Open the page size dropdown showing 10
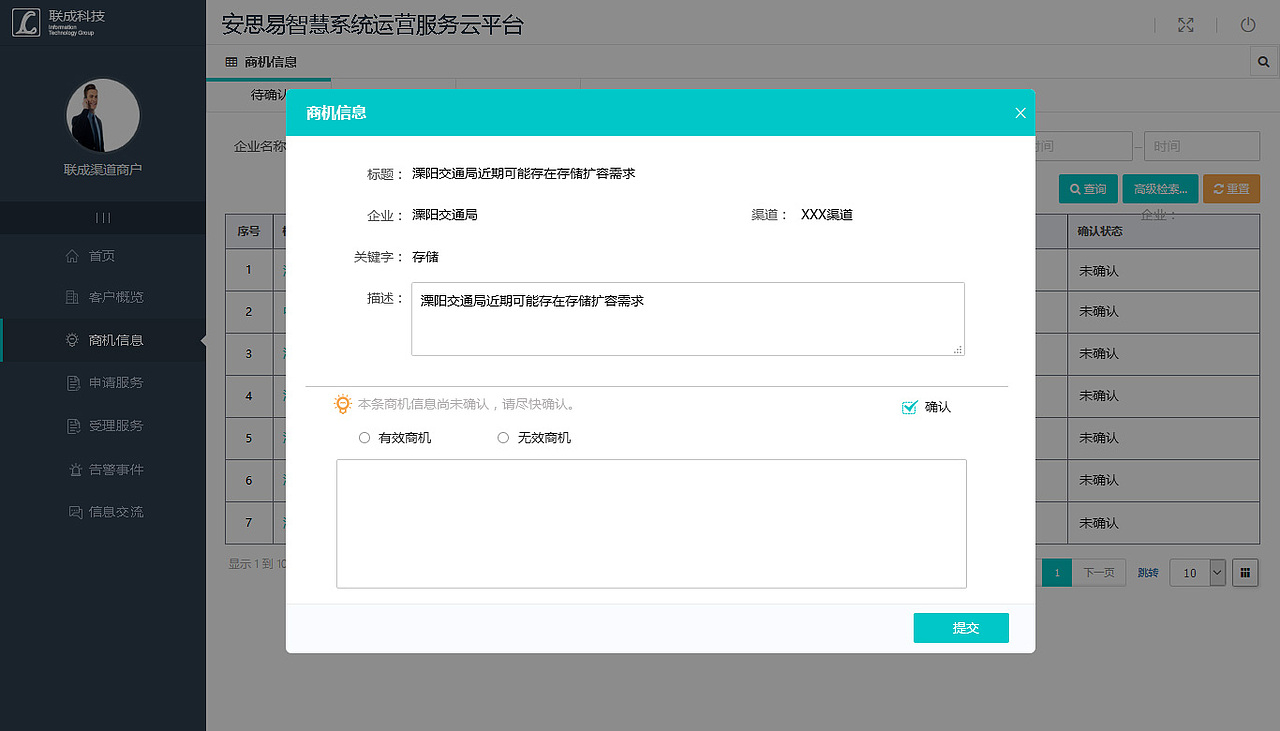The height and width of the screenshot is (731, 1280). coord(1197,572)
